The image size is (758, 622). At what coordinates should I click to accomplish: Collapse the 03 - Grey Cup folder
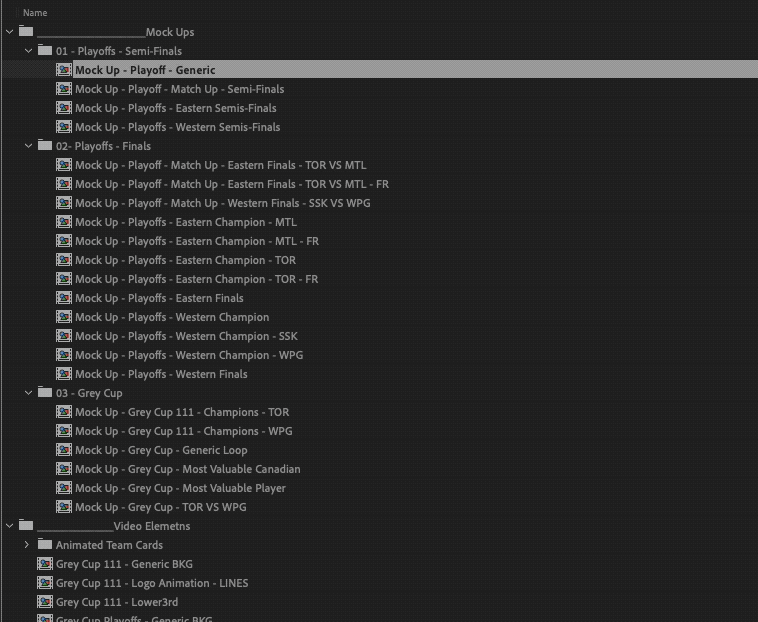[x=29, y=393]
